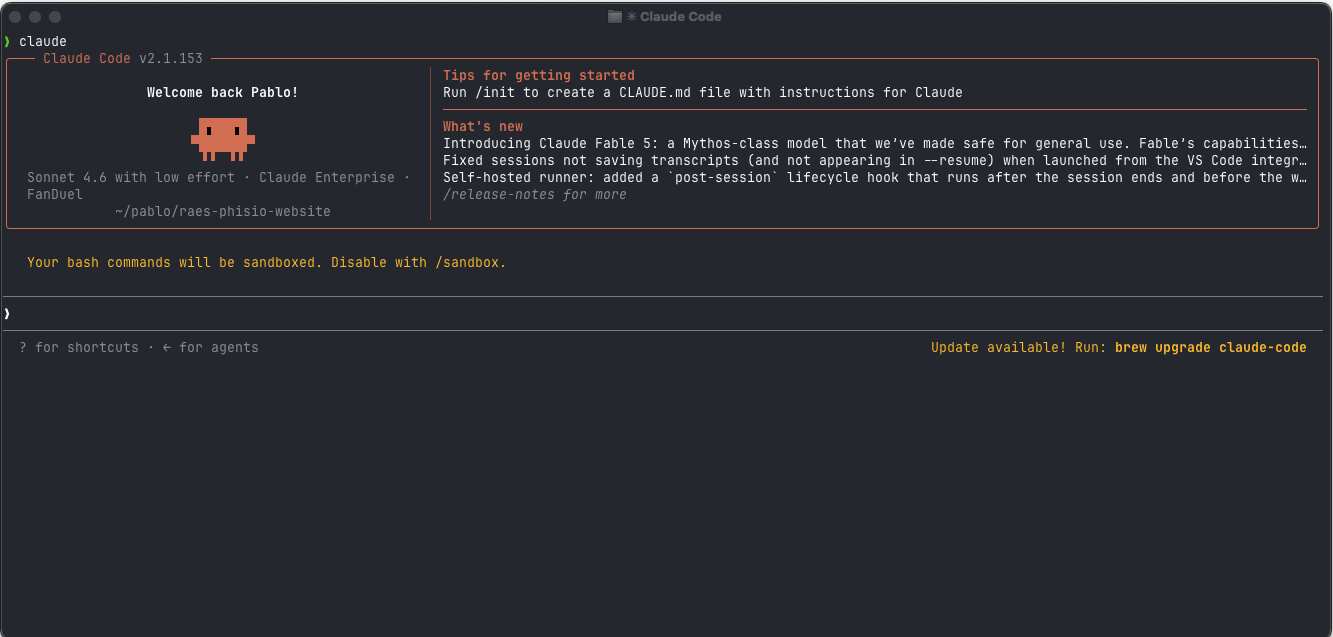
Task: Click the green shell prompt arrow
Action: 7,42
